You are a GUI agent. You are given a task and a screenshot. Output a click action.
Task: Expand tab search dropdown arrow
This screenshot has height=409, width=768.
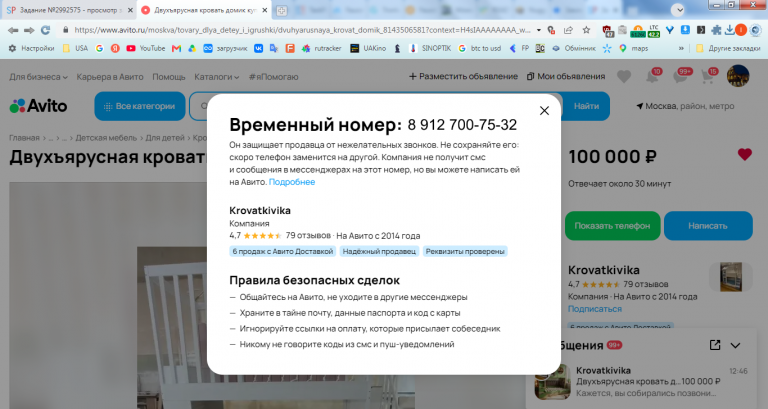click(678, 10)
